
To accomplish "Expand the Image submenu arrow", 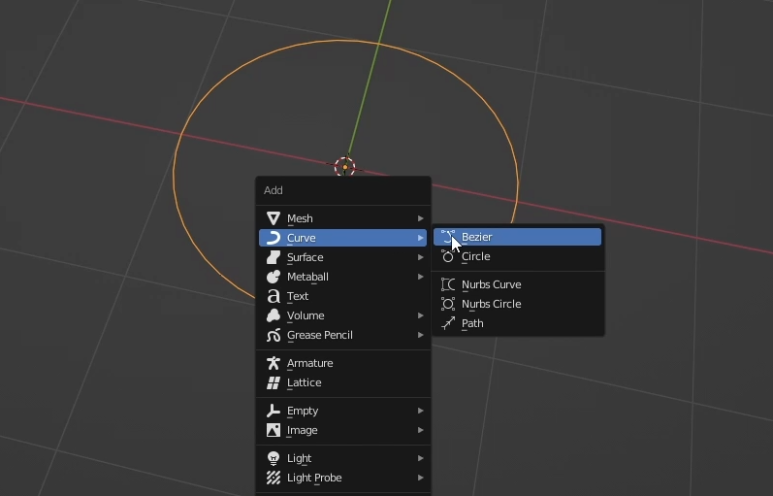I will (x=421, y=430).
